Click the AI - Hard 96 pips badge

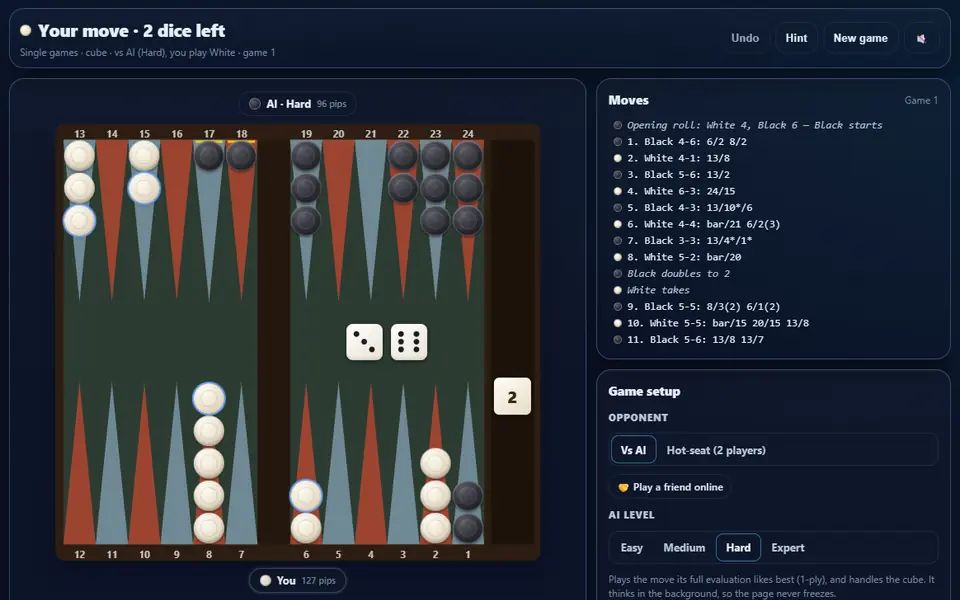[297, 104]
